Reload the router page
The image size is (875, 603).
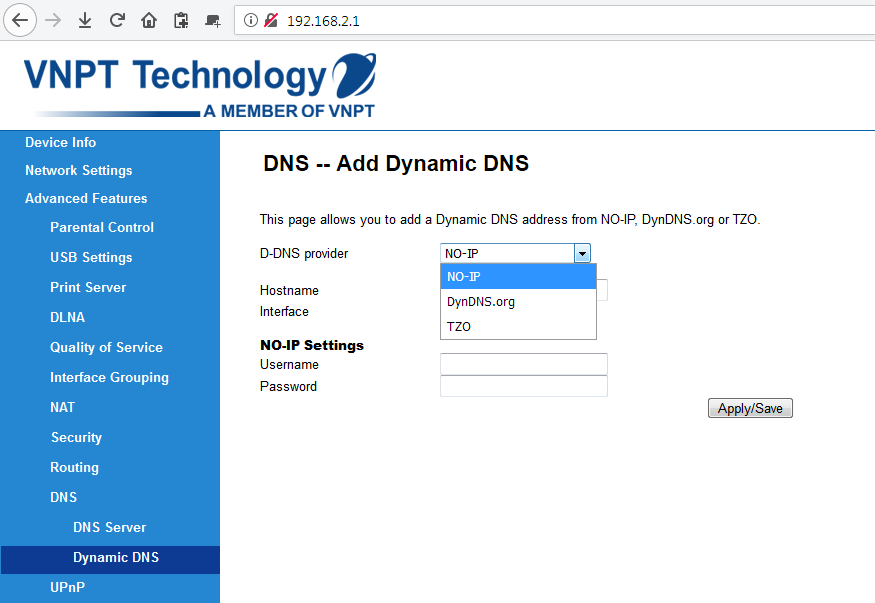[117, 21]
